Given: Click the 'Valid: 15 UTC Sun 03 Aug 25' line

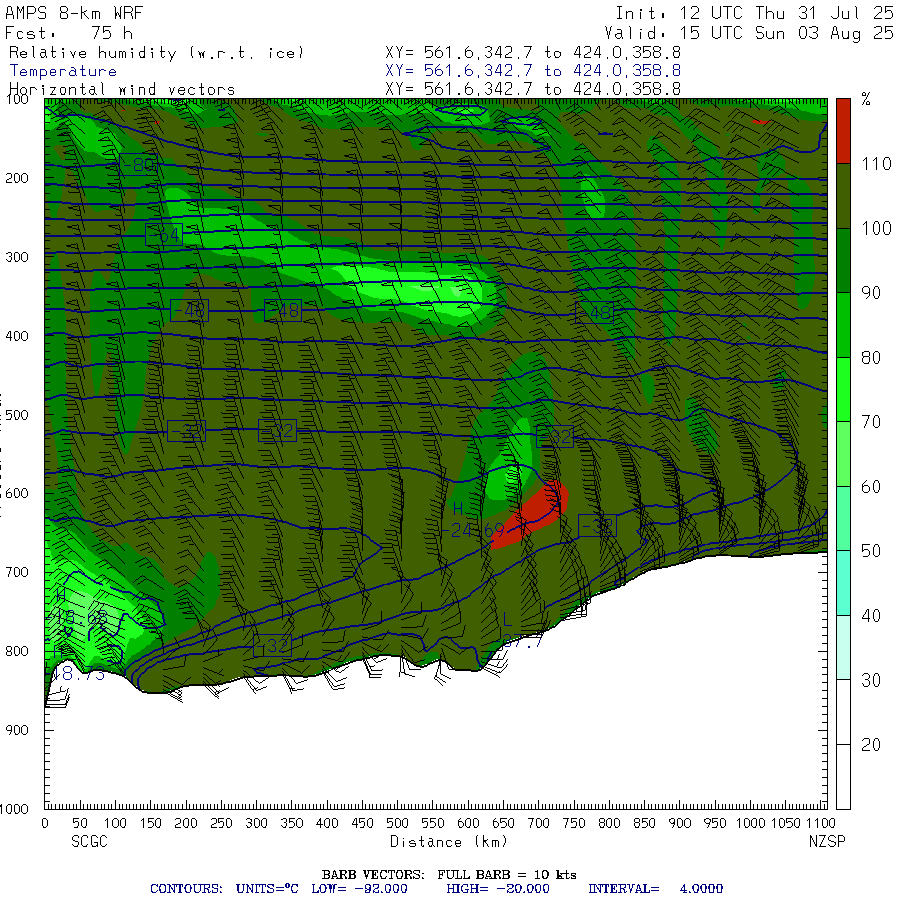Looking at the screenshot, I should tap(748, 33).
